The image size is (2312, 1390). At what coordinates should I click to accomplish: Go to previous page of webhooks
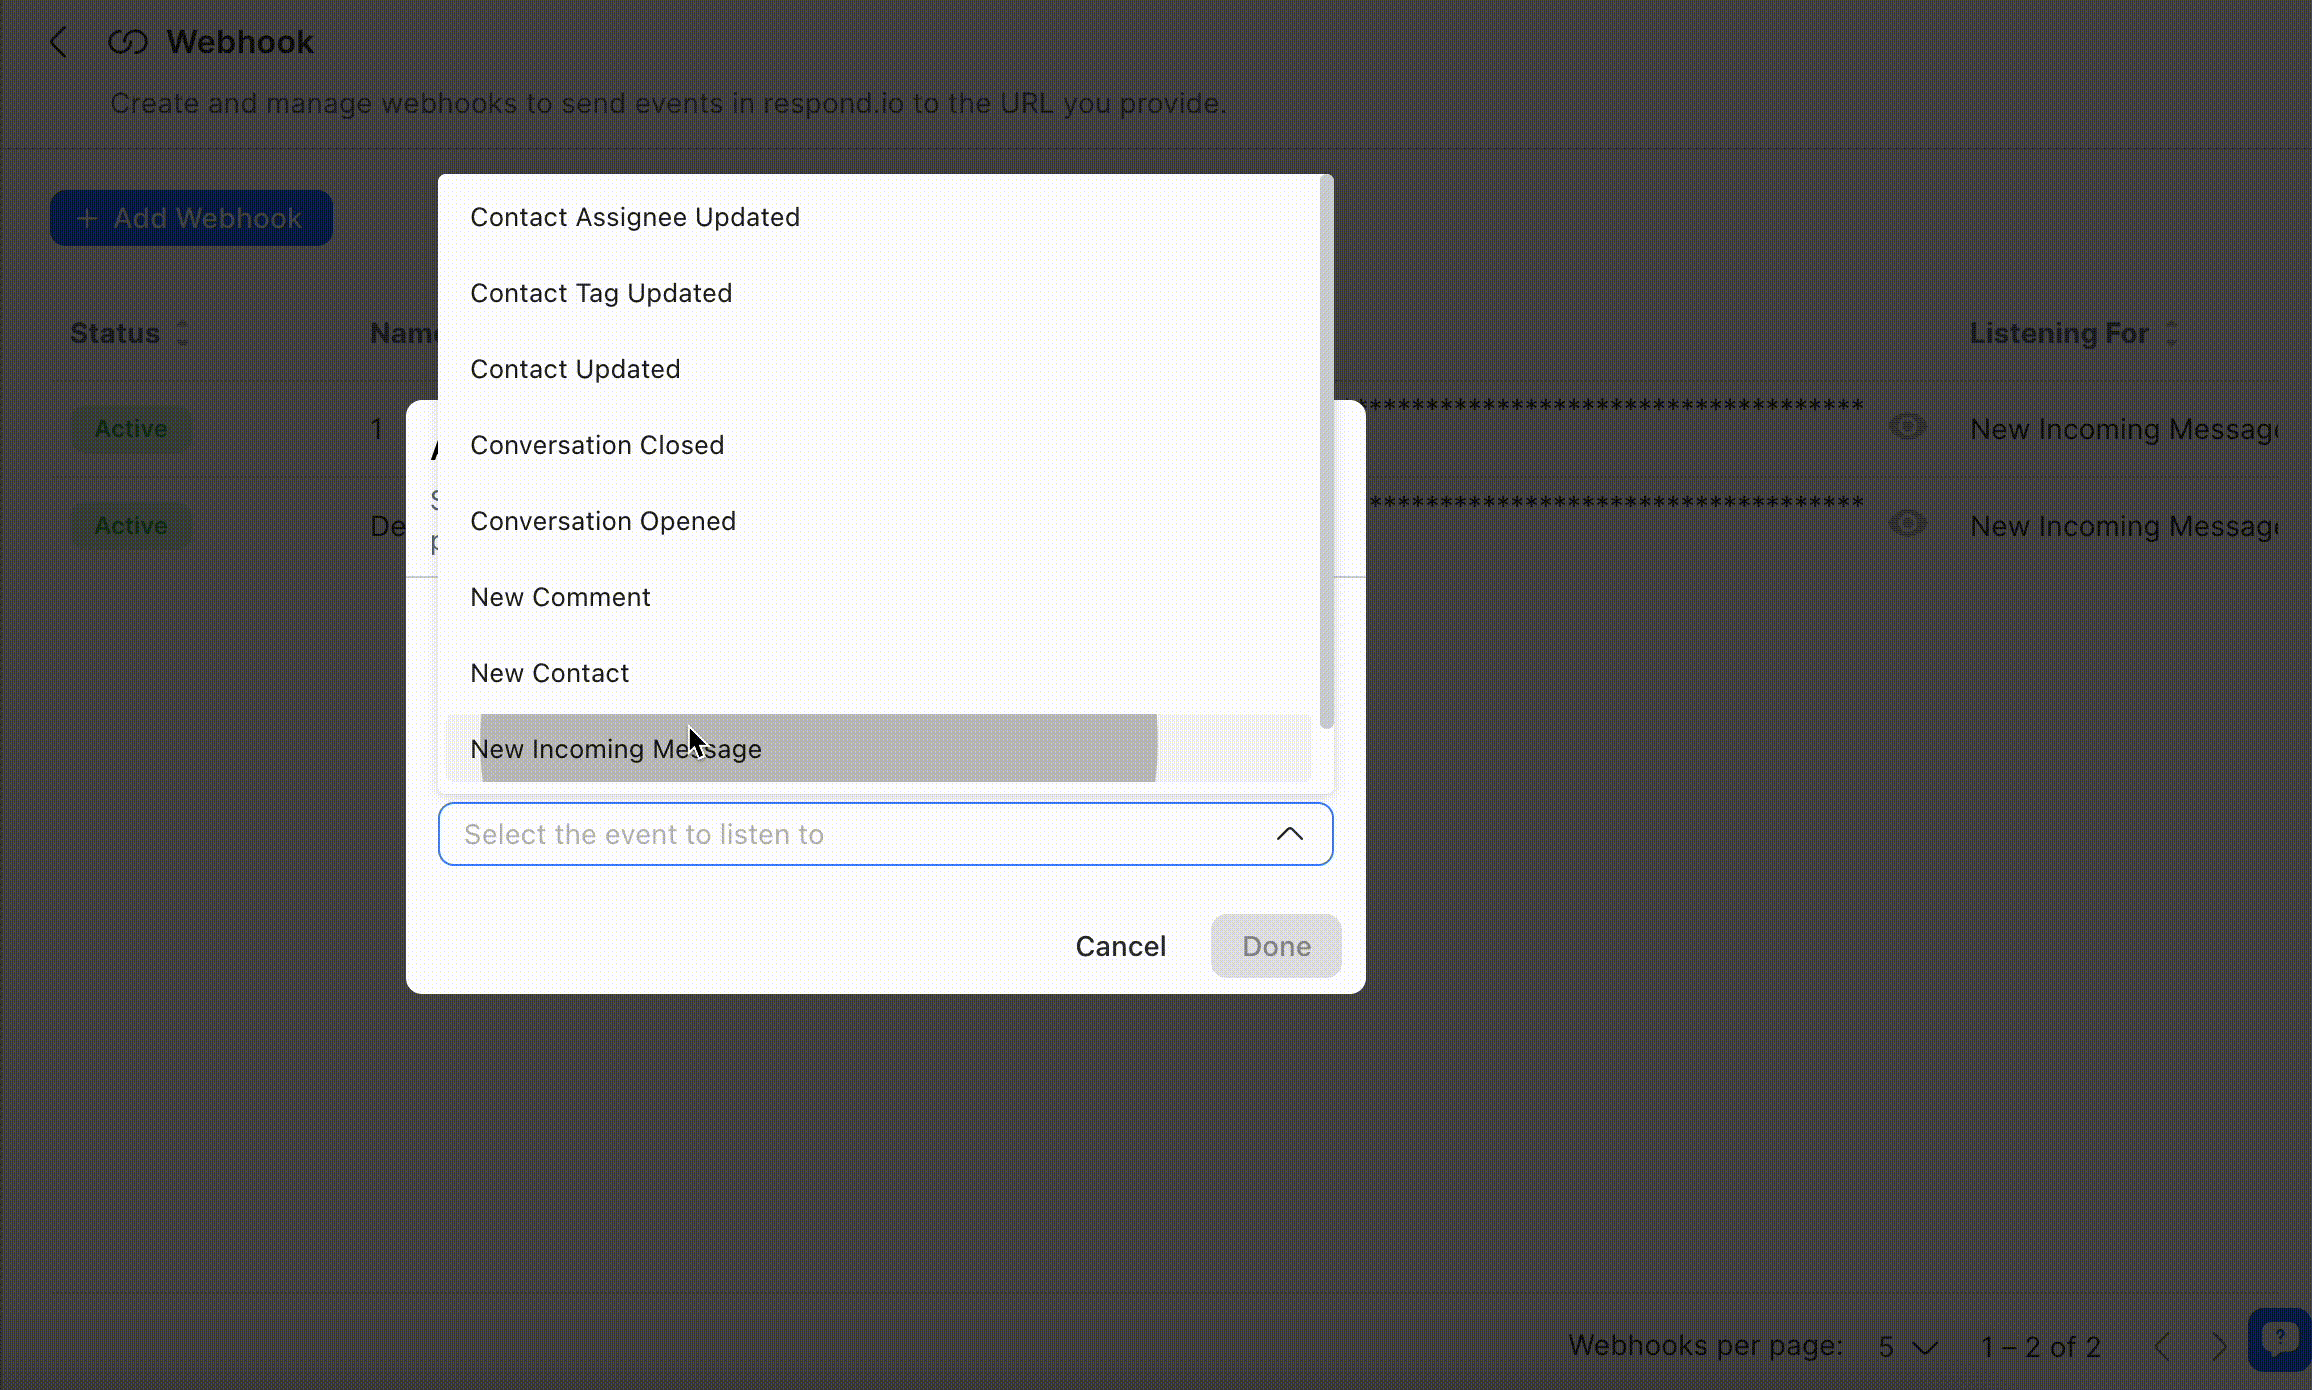pyautogui.click(x=2162, y=1347)
